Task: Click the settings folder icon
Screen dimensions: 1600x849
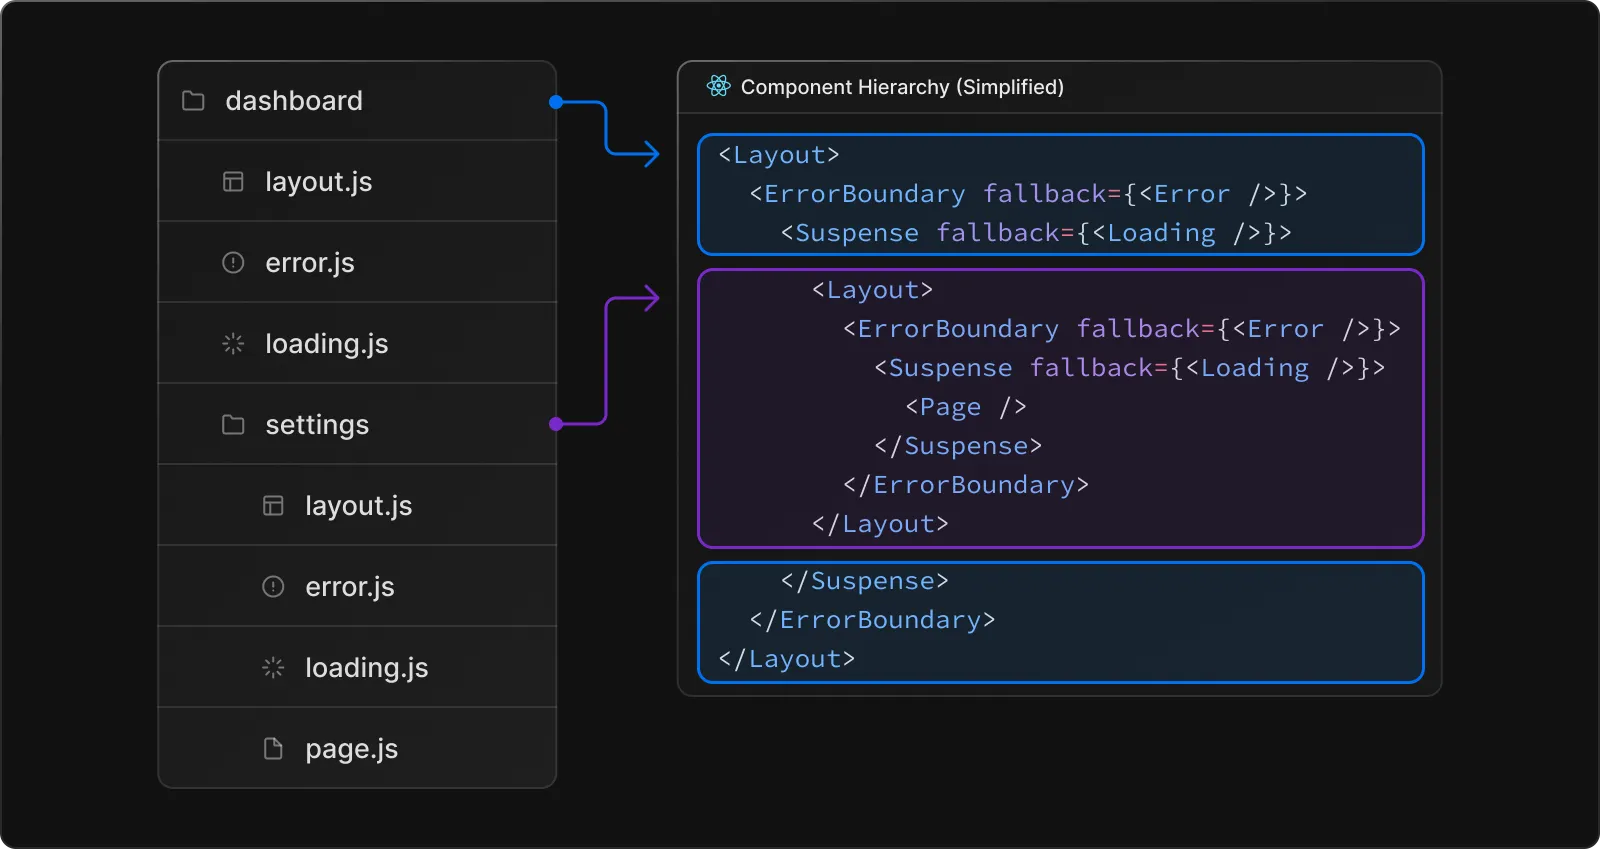Action: pos(233,425)
